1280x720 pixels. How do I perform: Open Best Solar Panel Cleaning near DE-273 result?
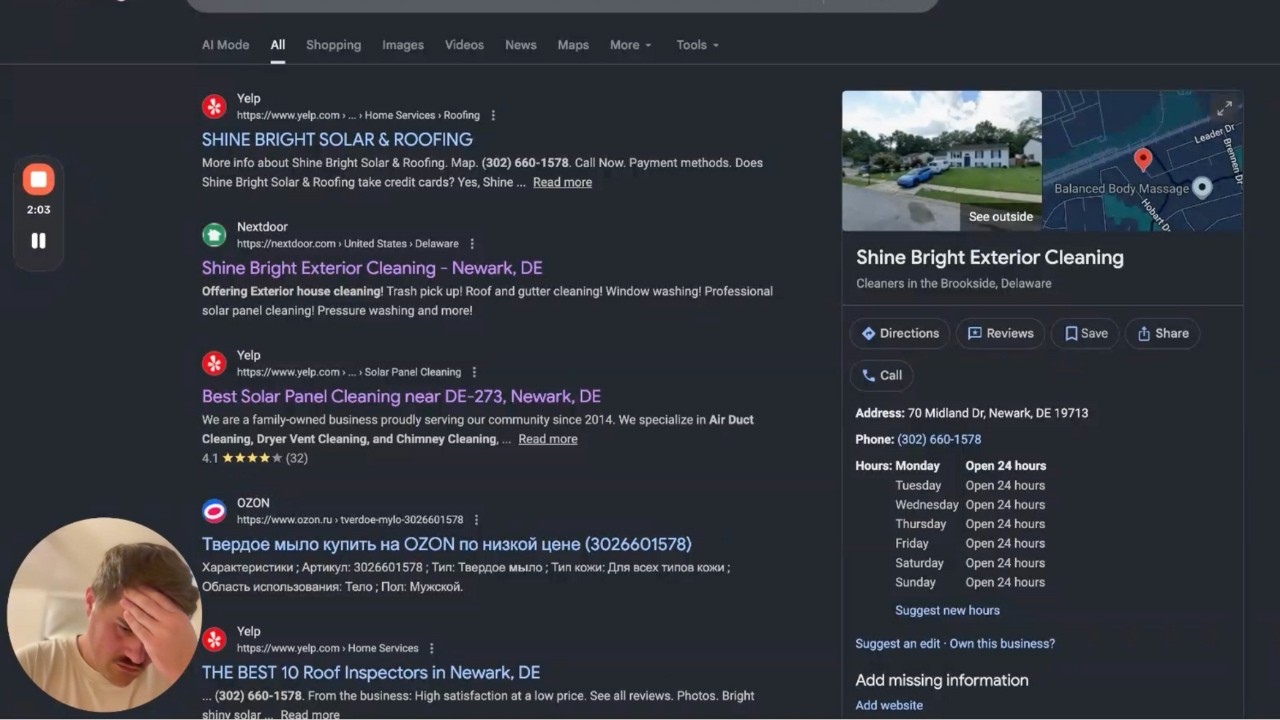coord(401,396)
